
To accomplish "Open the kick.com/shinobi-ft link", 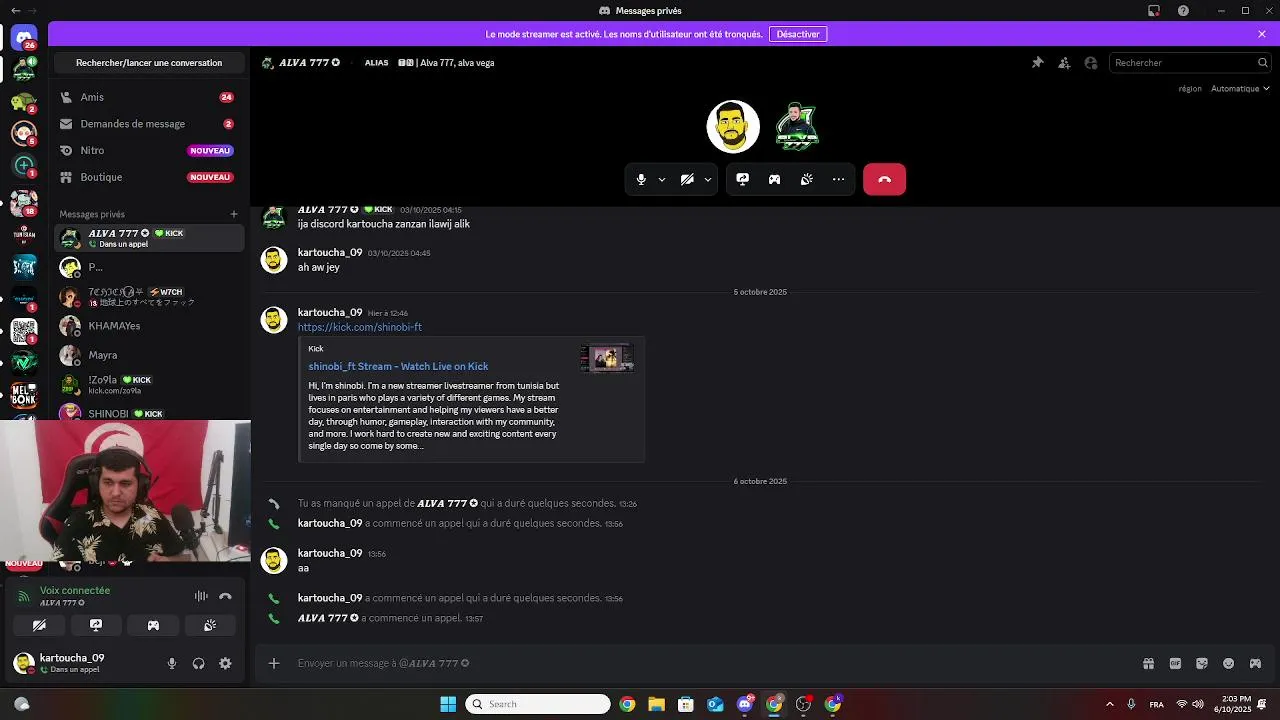I will coord(360,327).
